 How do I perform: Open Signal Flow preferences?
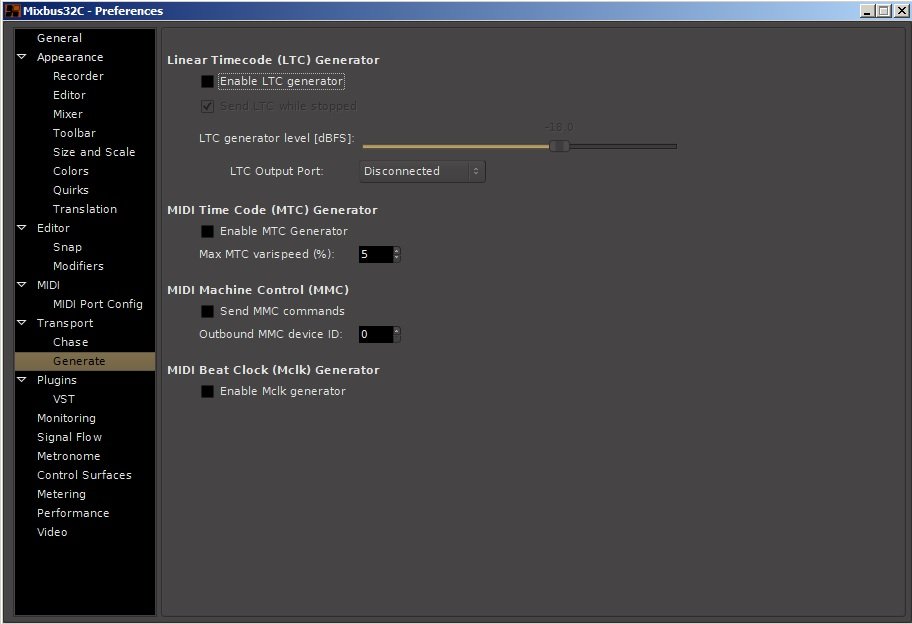[69, 437]
